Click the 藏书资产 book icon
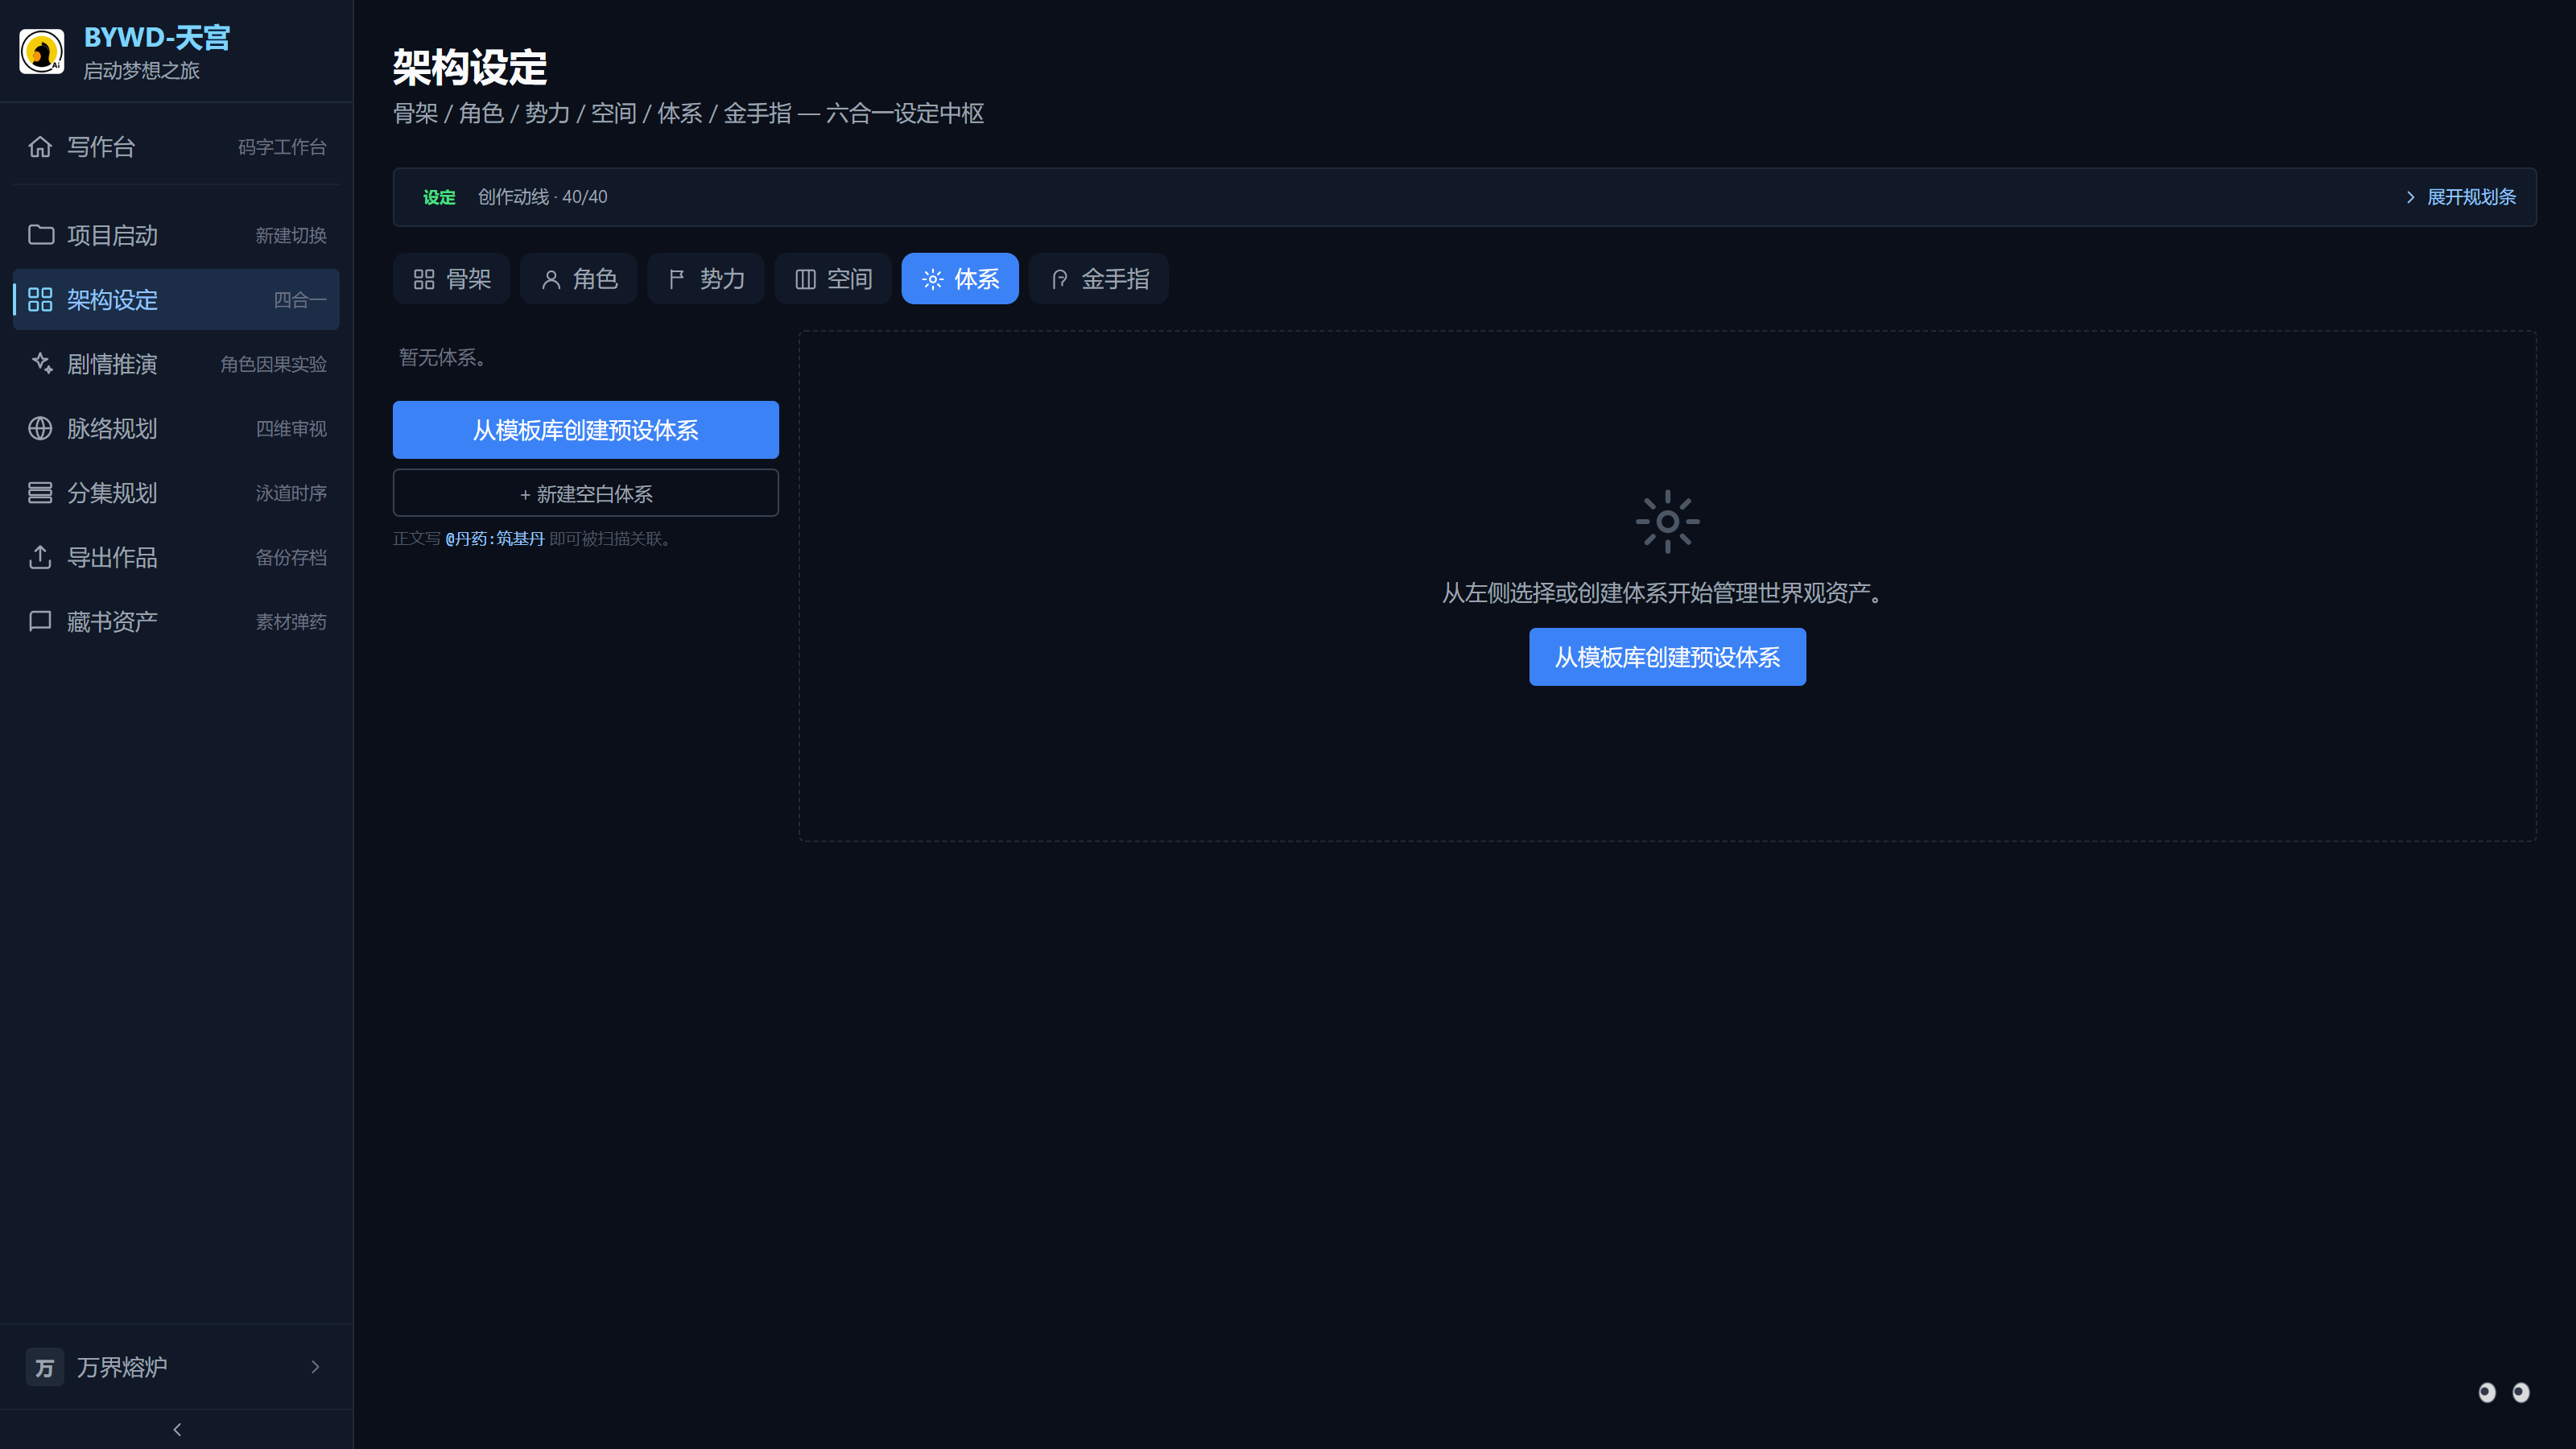Viewport: 2576px width, 1449px height. [x=40, y=622]
